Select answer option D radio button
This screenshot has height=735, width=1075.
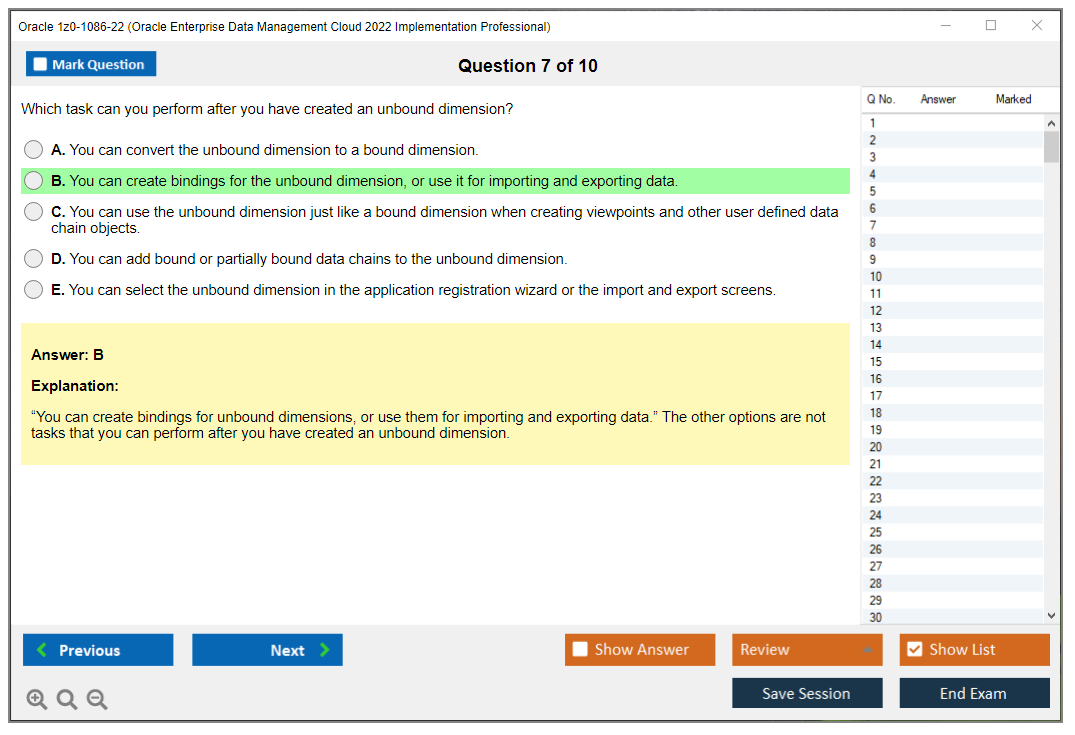(x=33, y=258)
